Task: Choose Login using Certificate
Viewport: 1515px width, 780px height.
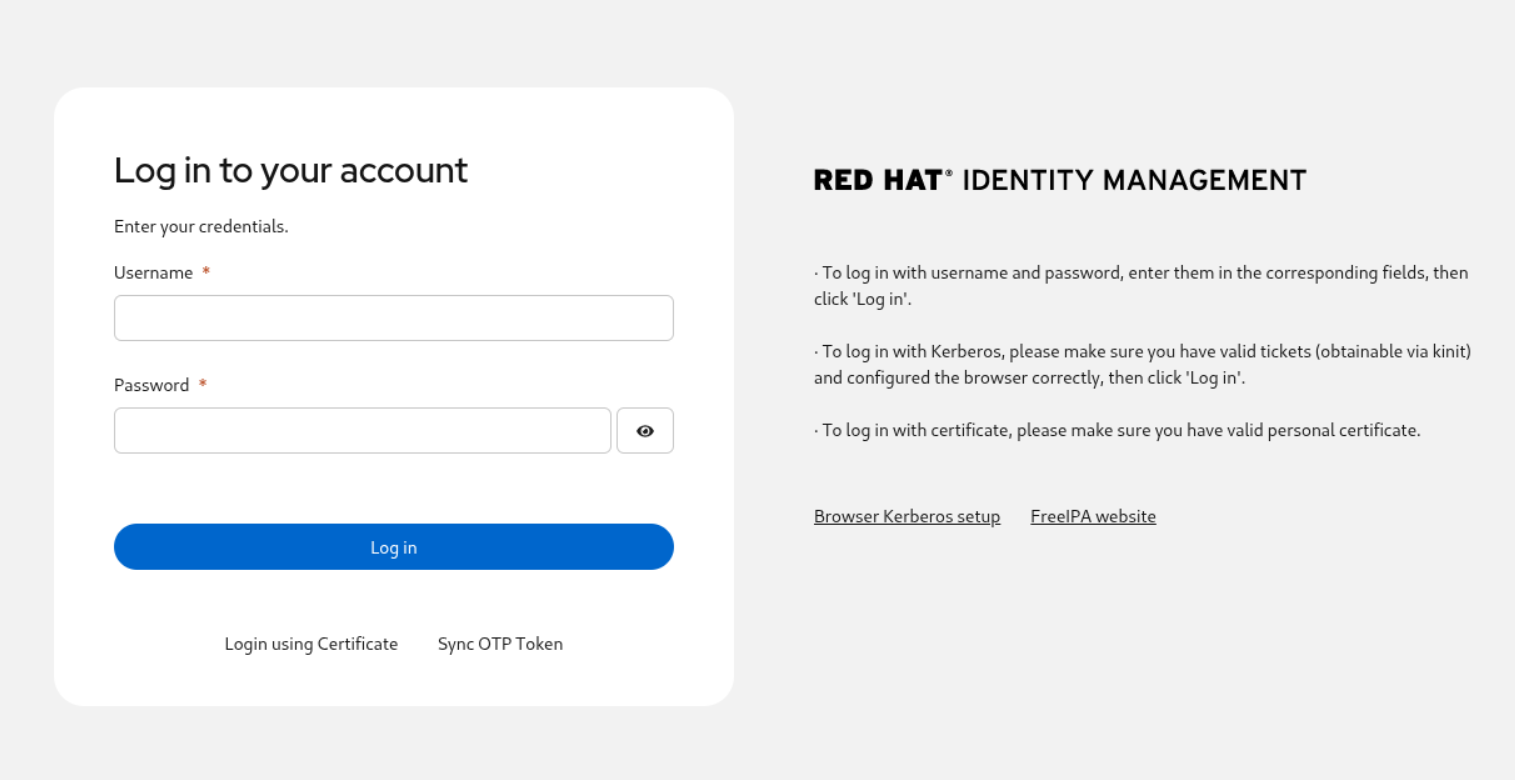Action: pos(311,644)
